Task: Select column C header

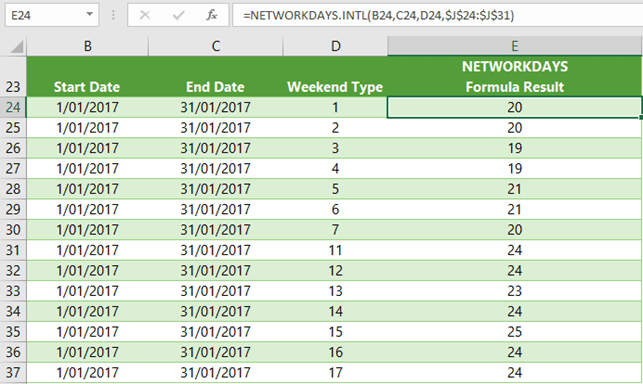Action: tap(215, 46)
